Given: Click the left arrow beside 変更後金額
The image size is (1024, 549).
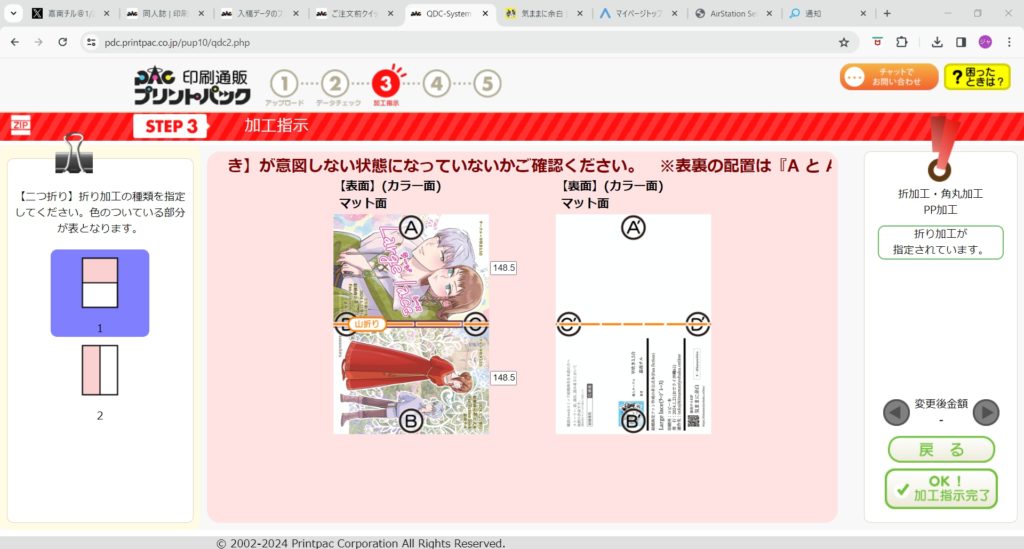Looking at the screenshot, I should (x=896, y=412).
